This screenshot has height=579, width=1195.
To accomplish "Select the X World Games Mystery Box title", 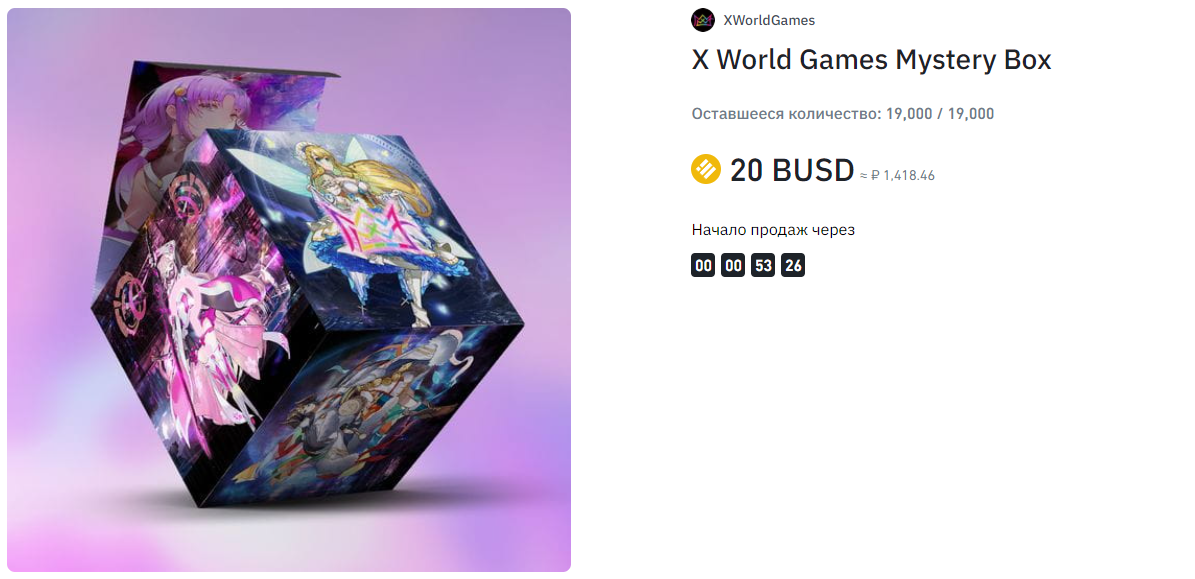I will point(871,60).
